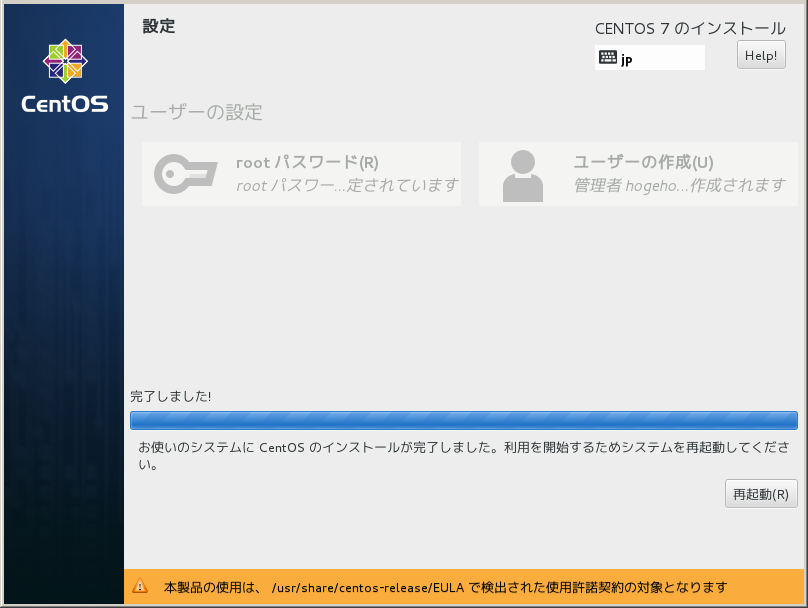Click the CENTOS 7 のインストール title

(x=690, y=28)
